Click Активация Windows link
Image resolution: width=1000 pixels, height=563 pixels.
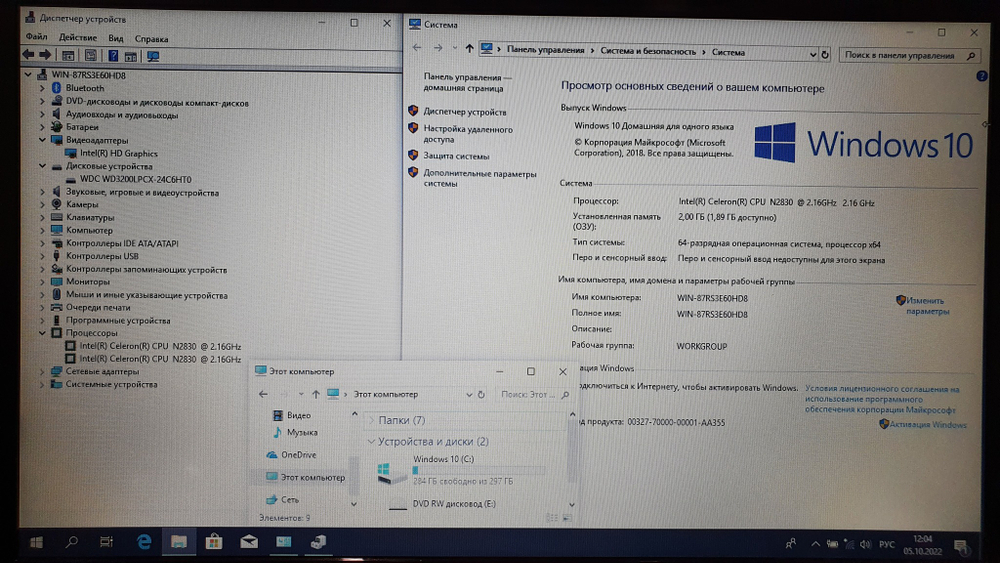928,425
